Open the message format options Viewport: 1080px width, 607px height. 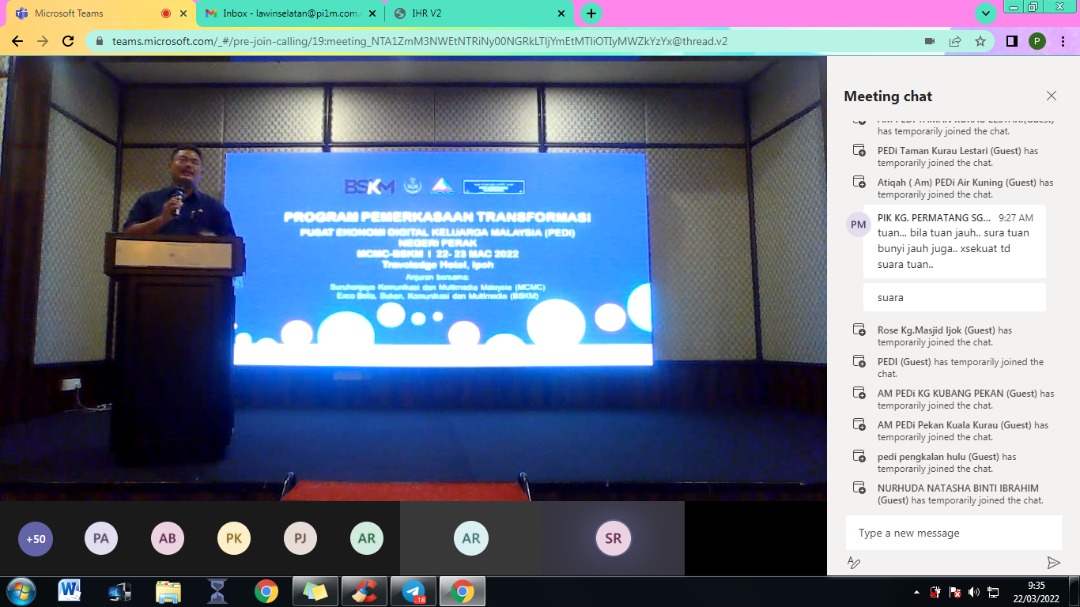(853, 563)
